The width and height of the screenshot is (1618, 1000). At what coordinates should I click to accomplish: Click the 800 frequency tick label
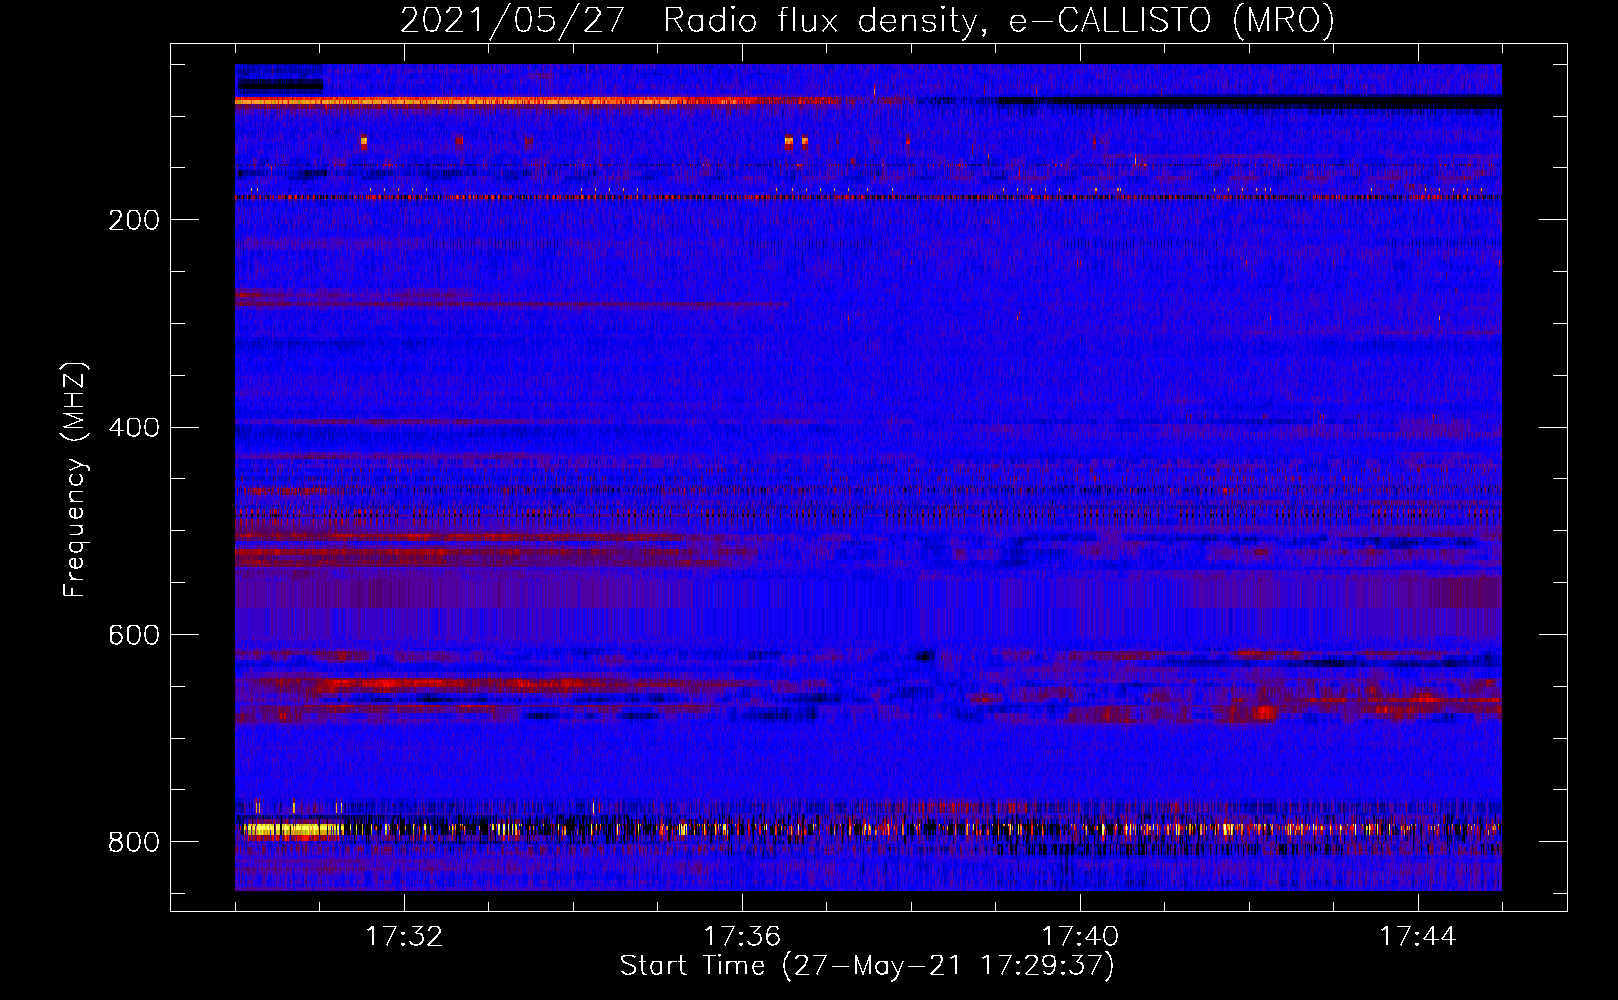(133, 842)
